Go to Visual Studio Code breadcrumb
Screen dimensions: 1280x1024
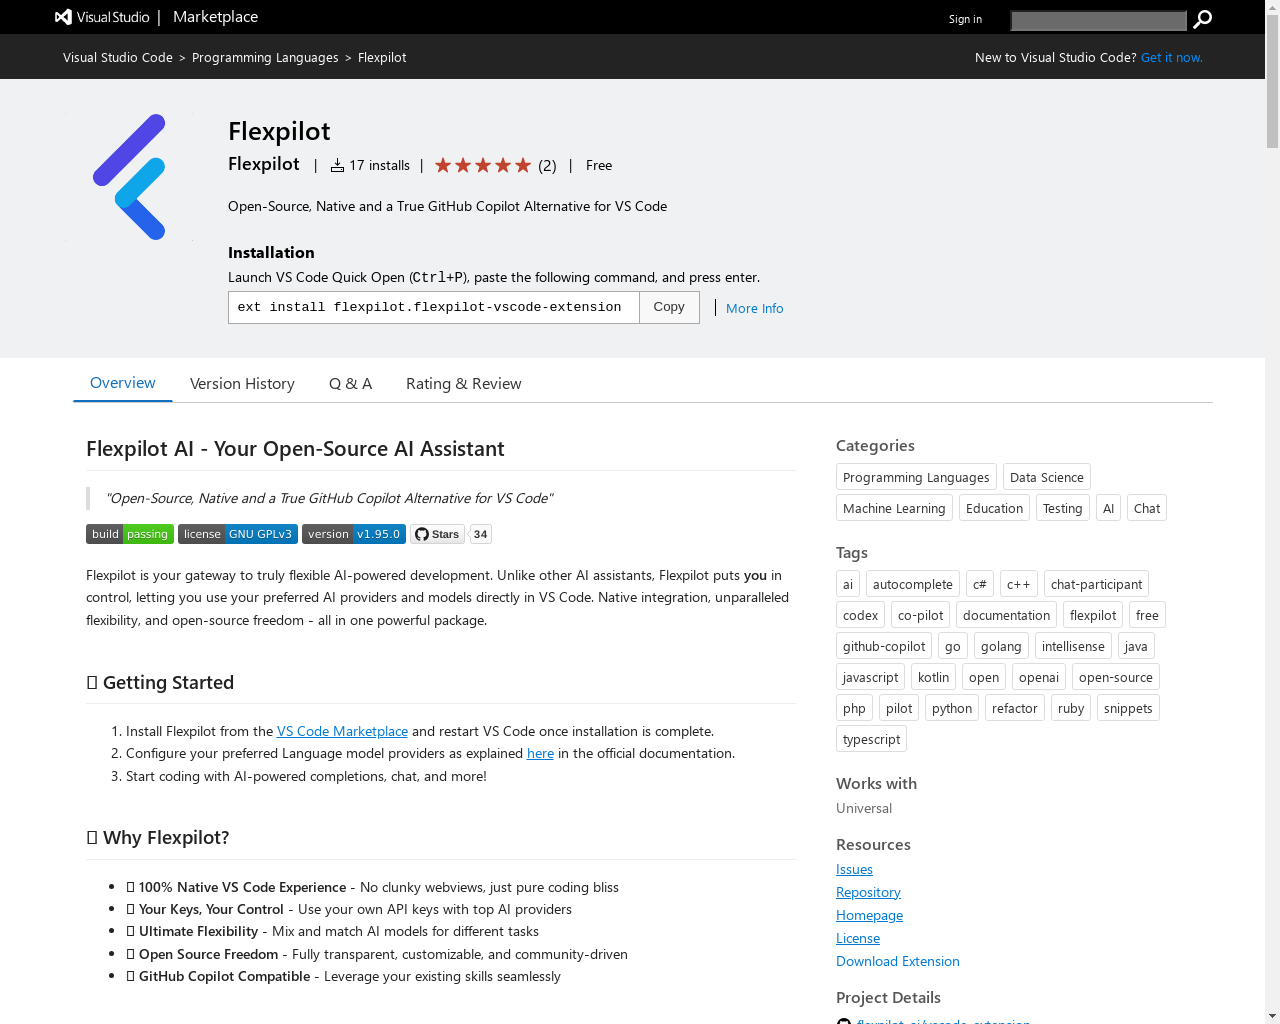[x=118, y=57]
